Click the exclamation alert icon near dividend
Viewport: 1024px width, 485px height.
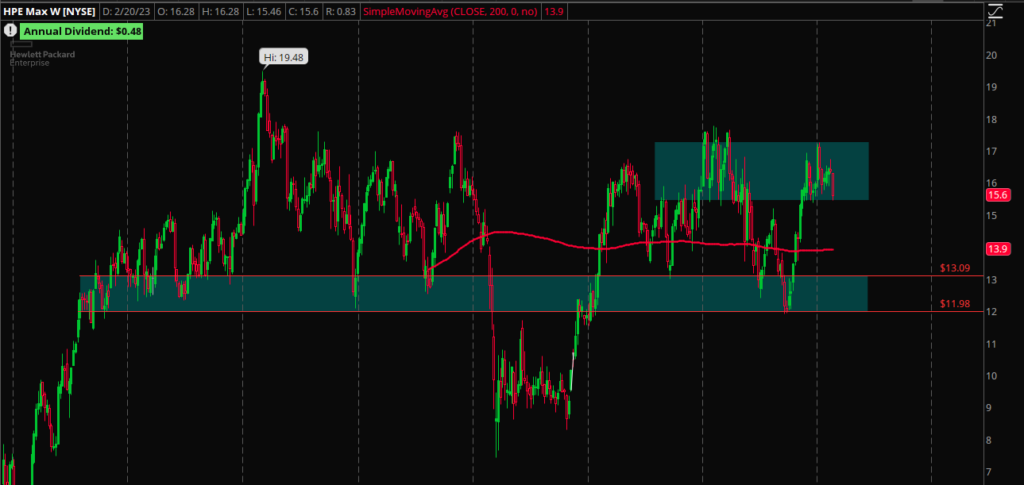(x=10, y=31)
